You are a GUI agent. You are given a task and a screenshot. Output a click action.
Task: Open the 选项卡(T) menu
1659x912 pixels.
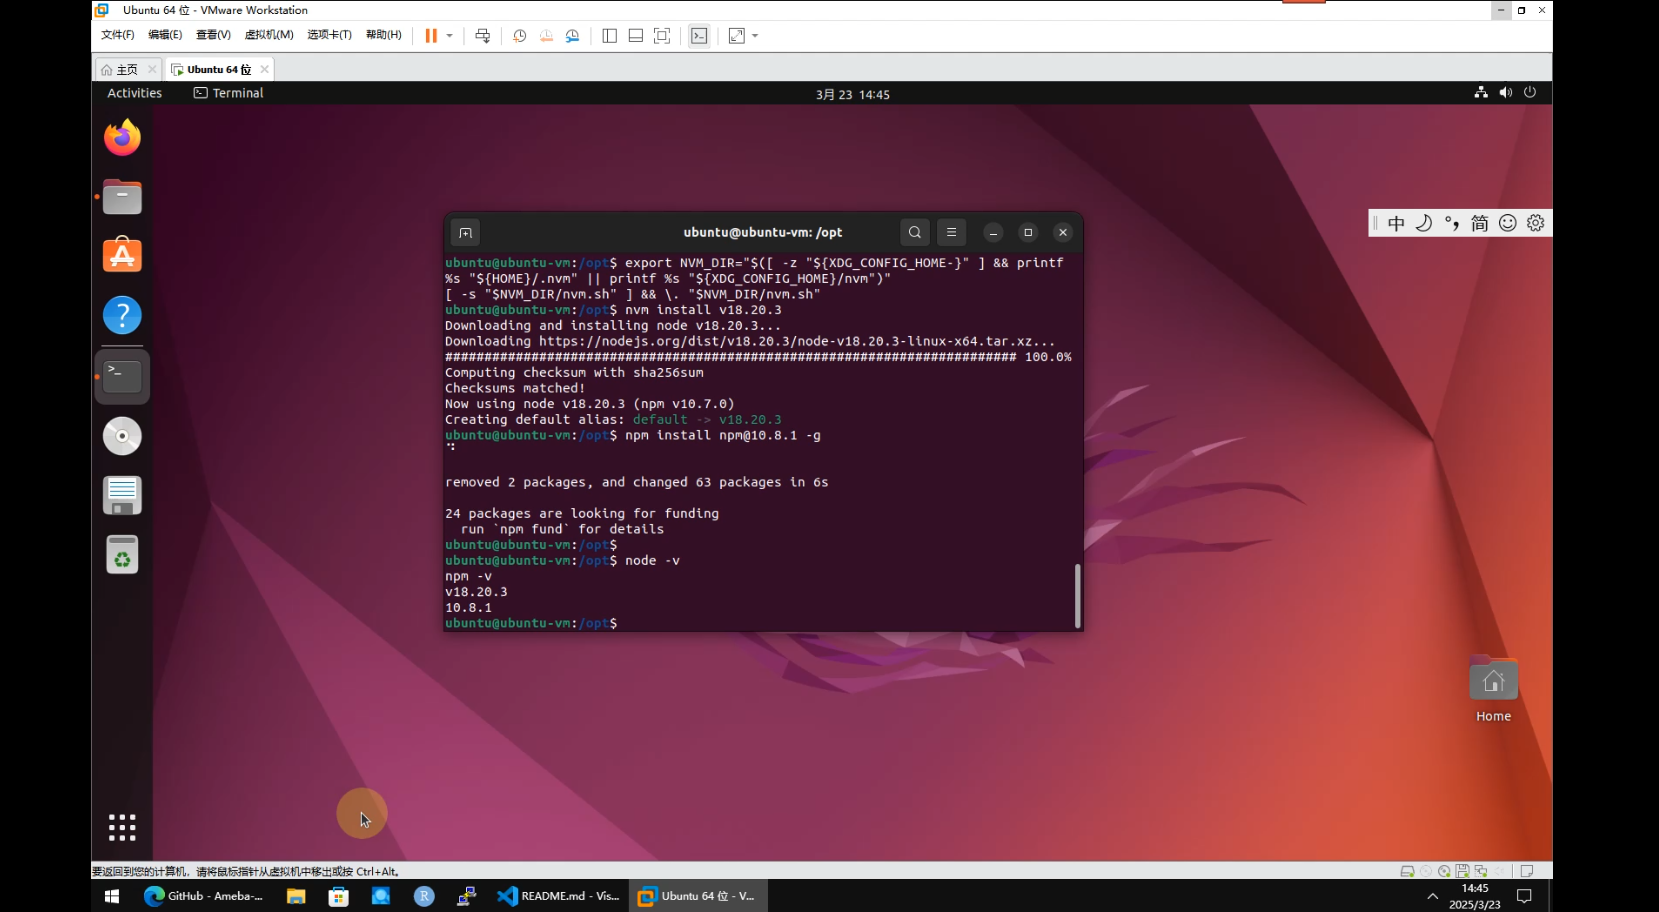point(329,35)
